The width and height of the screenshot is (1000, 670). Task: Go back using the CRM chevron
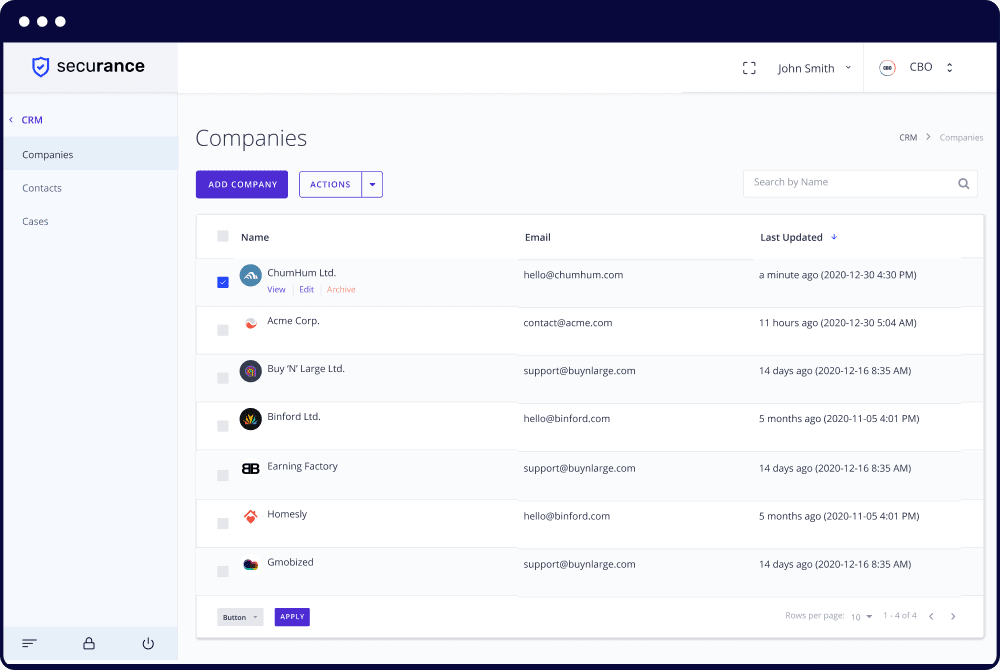pyautogui.click(x=11, y=120)
